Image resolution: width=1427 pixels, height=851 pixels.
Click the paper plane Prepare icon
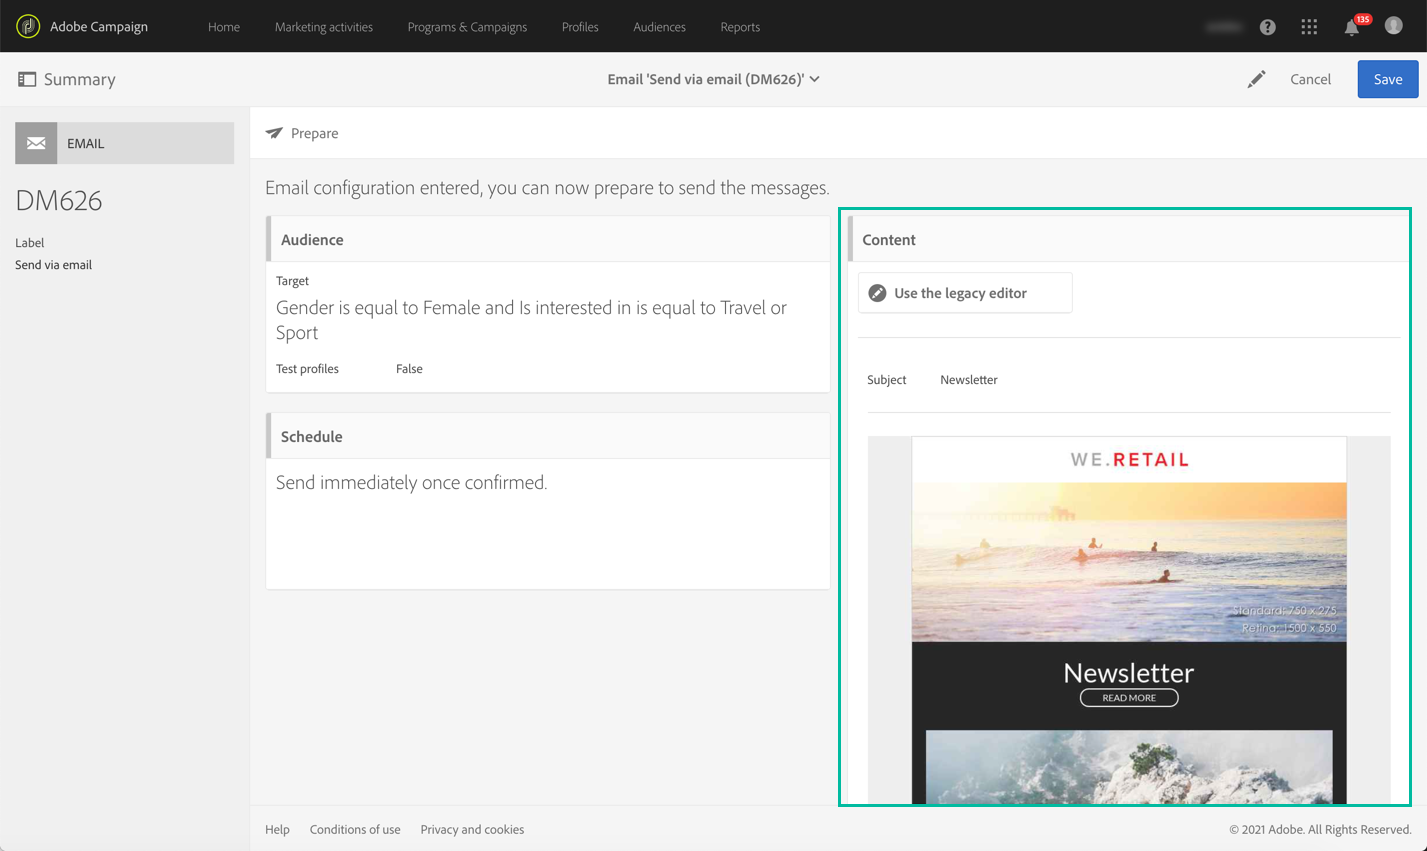pyautogui.click(x=274, y=133)
